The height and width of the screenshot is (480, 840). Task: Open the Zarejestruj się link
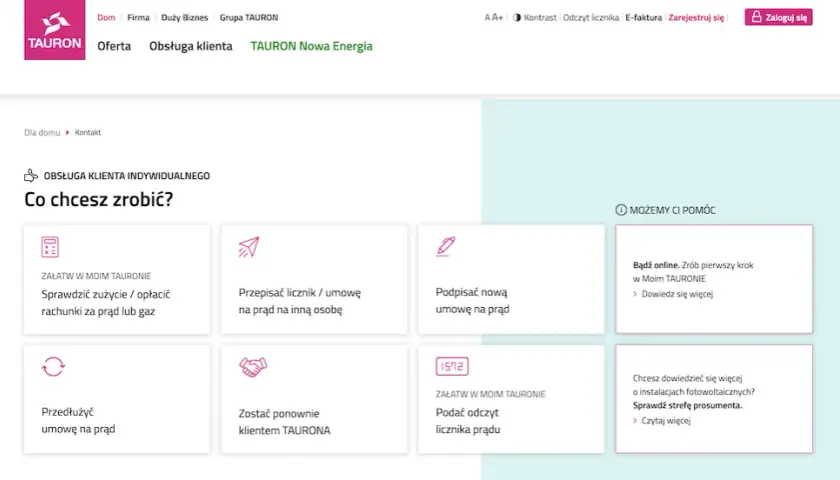(696, 17)
